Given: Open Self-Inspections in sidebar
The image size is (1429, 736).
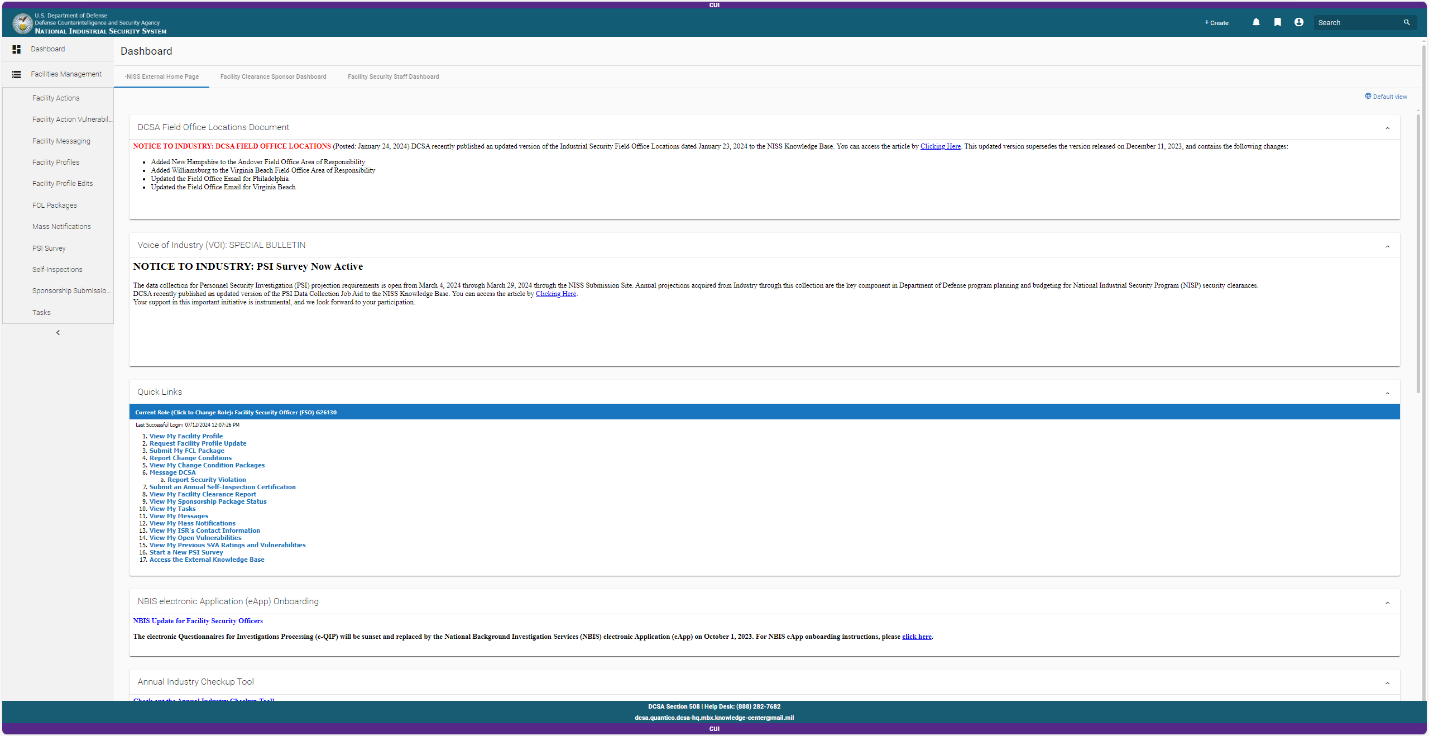Looking at the screenshot, I should pyautogui.click(x=57, y=270).
